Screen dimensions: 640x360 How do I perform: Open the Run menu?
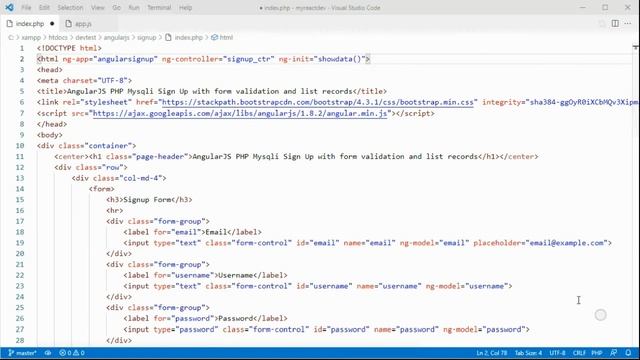tap(134, 8)
